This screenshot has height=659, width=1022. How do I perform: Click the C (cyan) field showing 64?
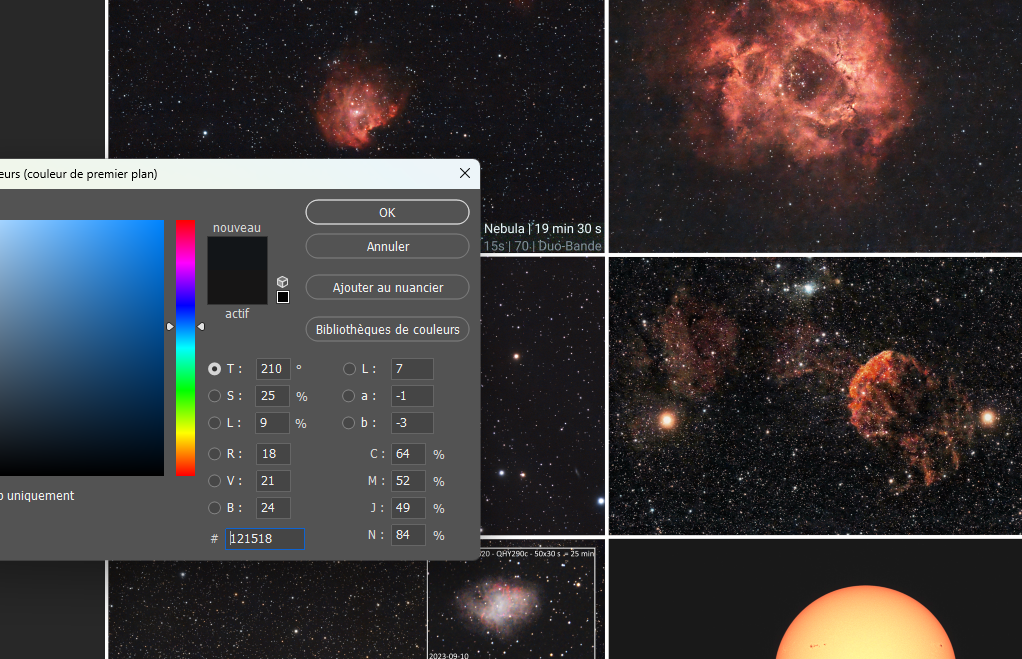tap(409, 454)
